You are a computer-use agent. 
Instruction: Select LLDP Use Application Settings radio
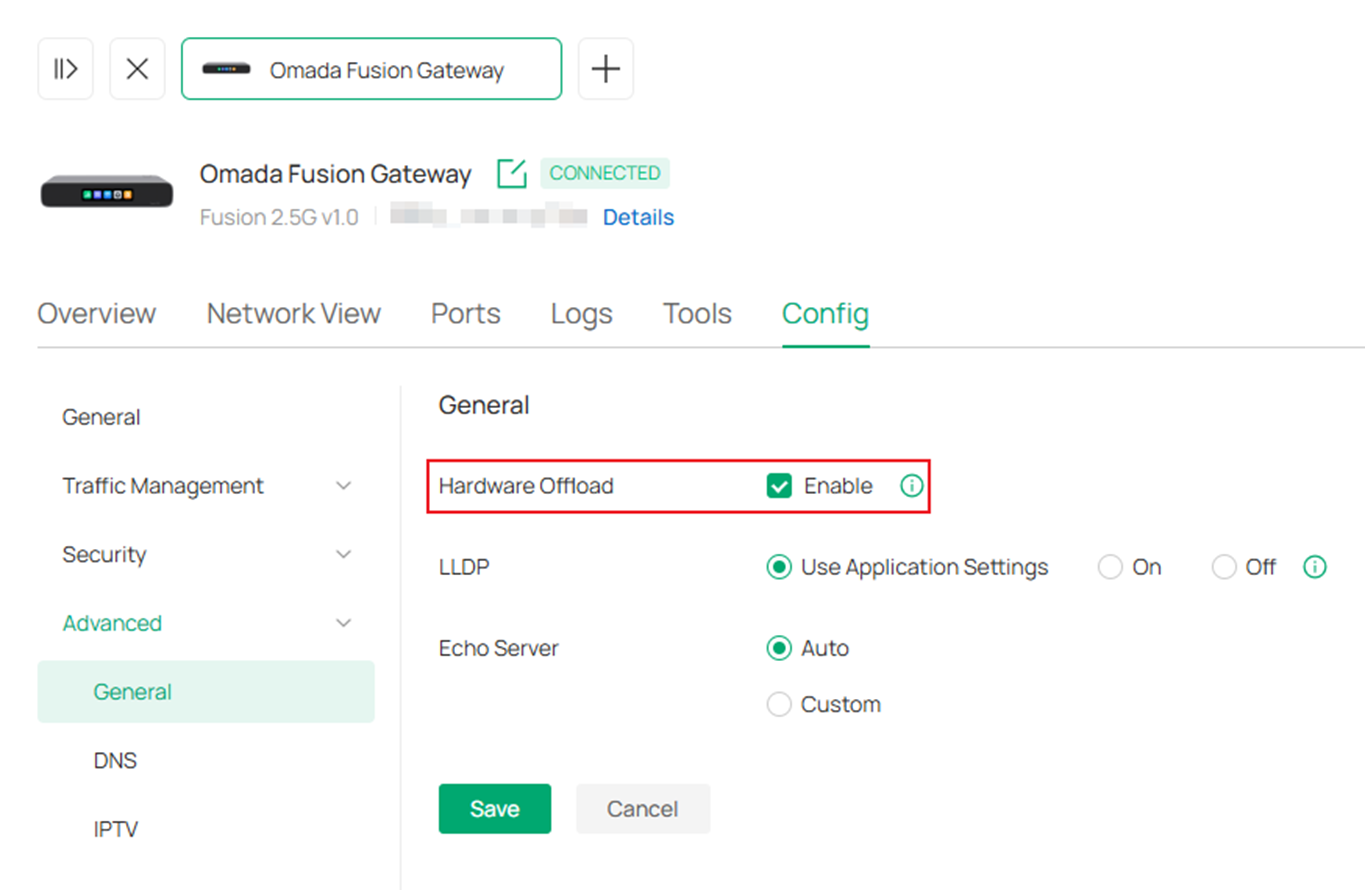click(x=778, y=567)
